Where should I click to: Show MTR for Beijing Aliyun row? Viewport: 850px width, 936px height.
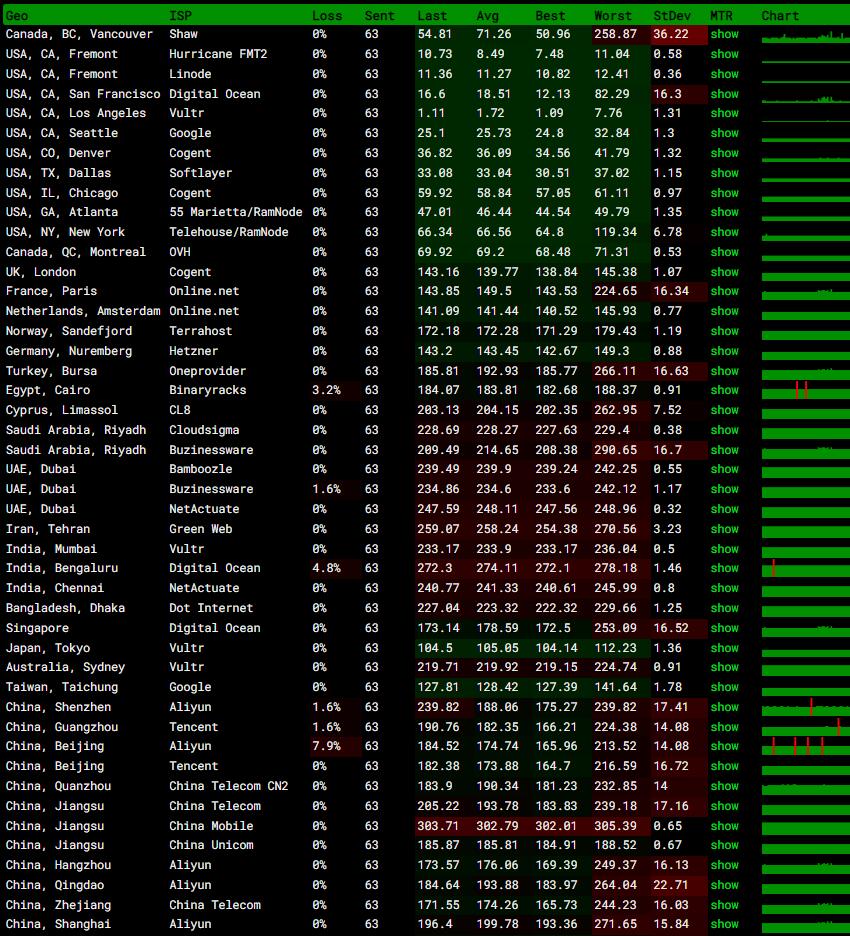(724, 746)
